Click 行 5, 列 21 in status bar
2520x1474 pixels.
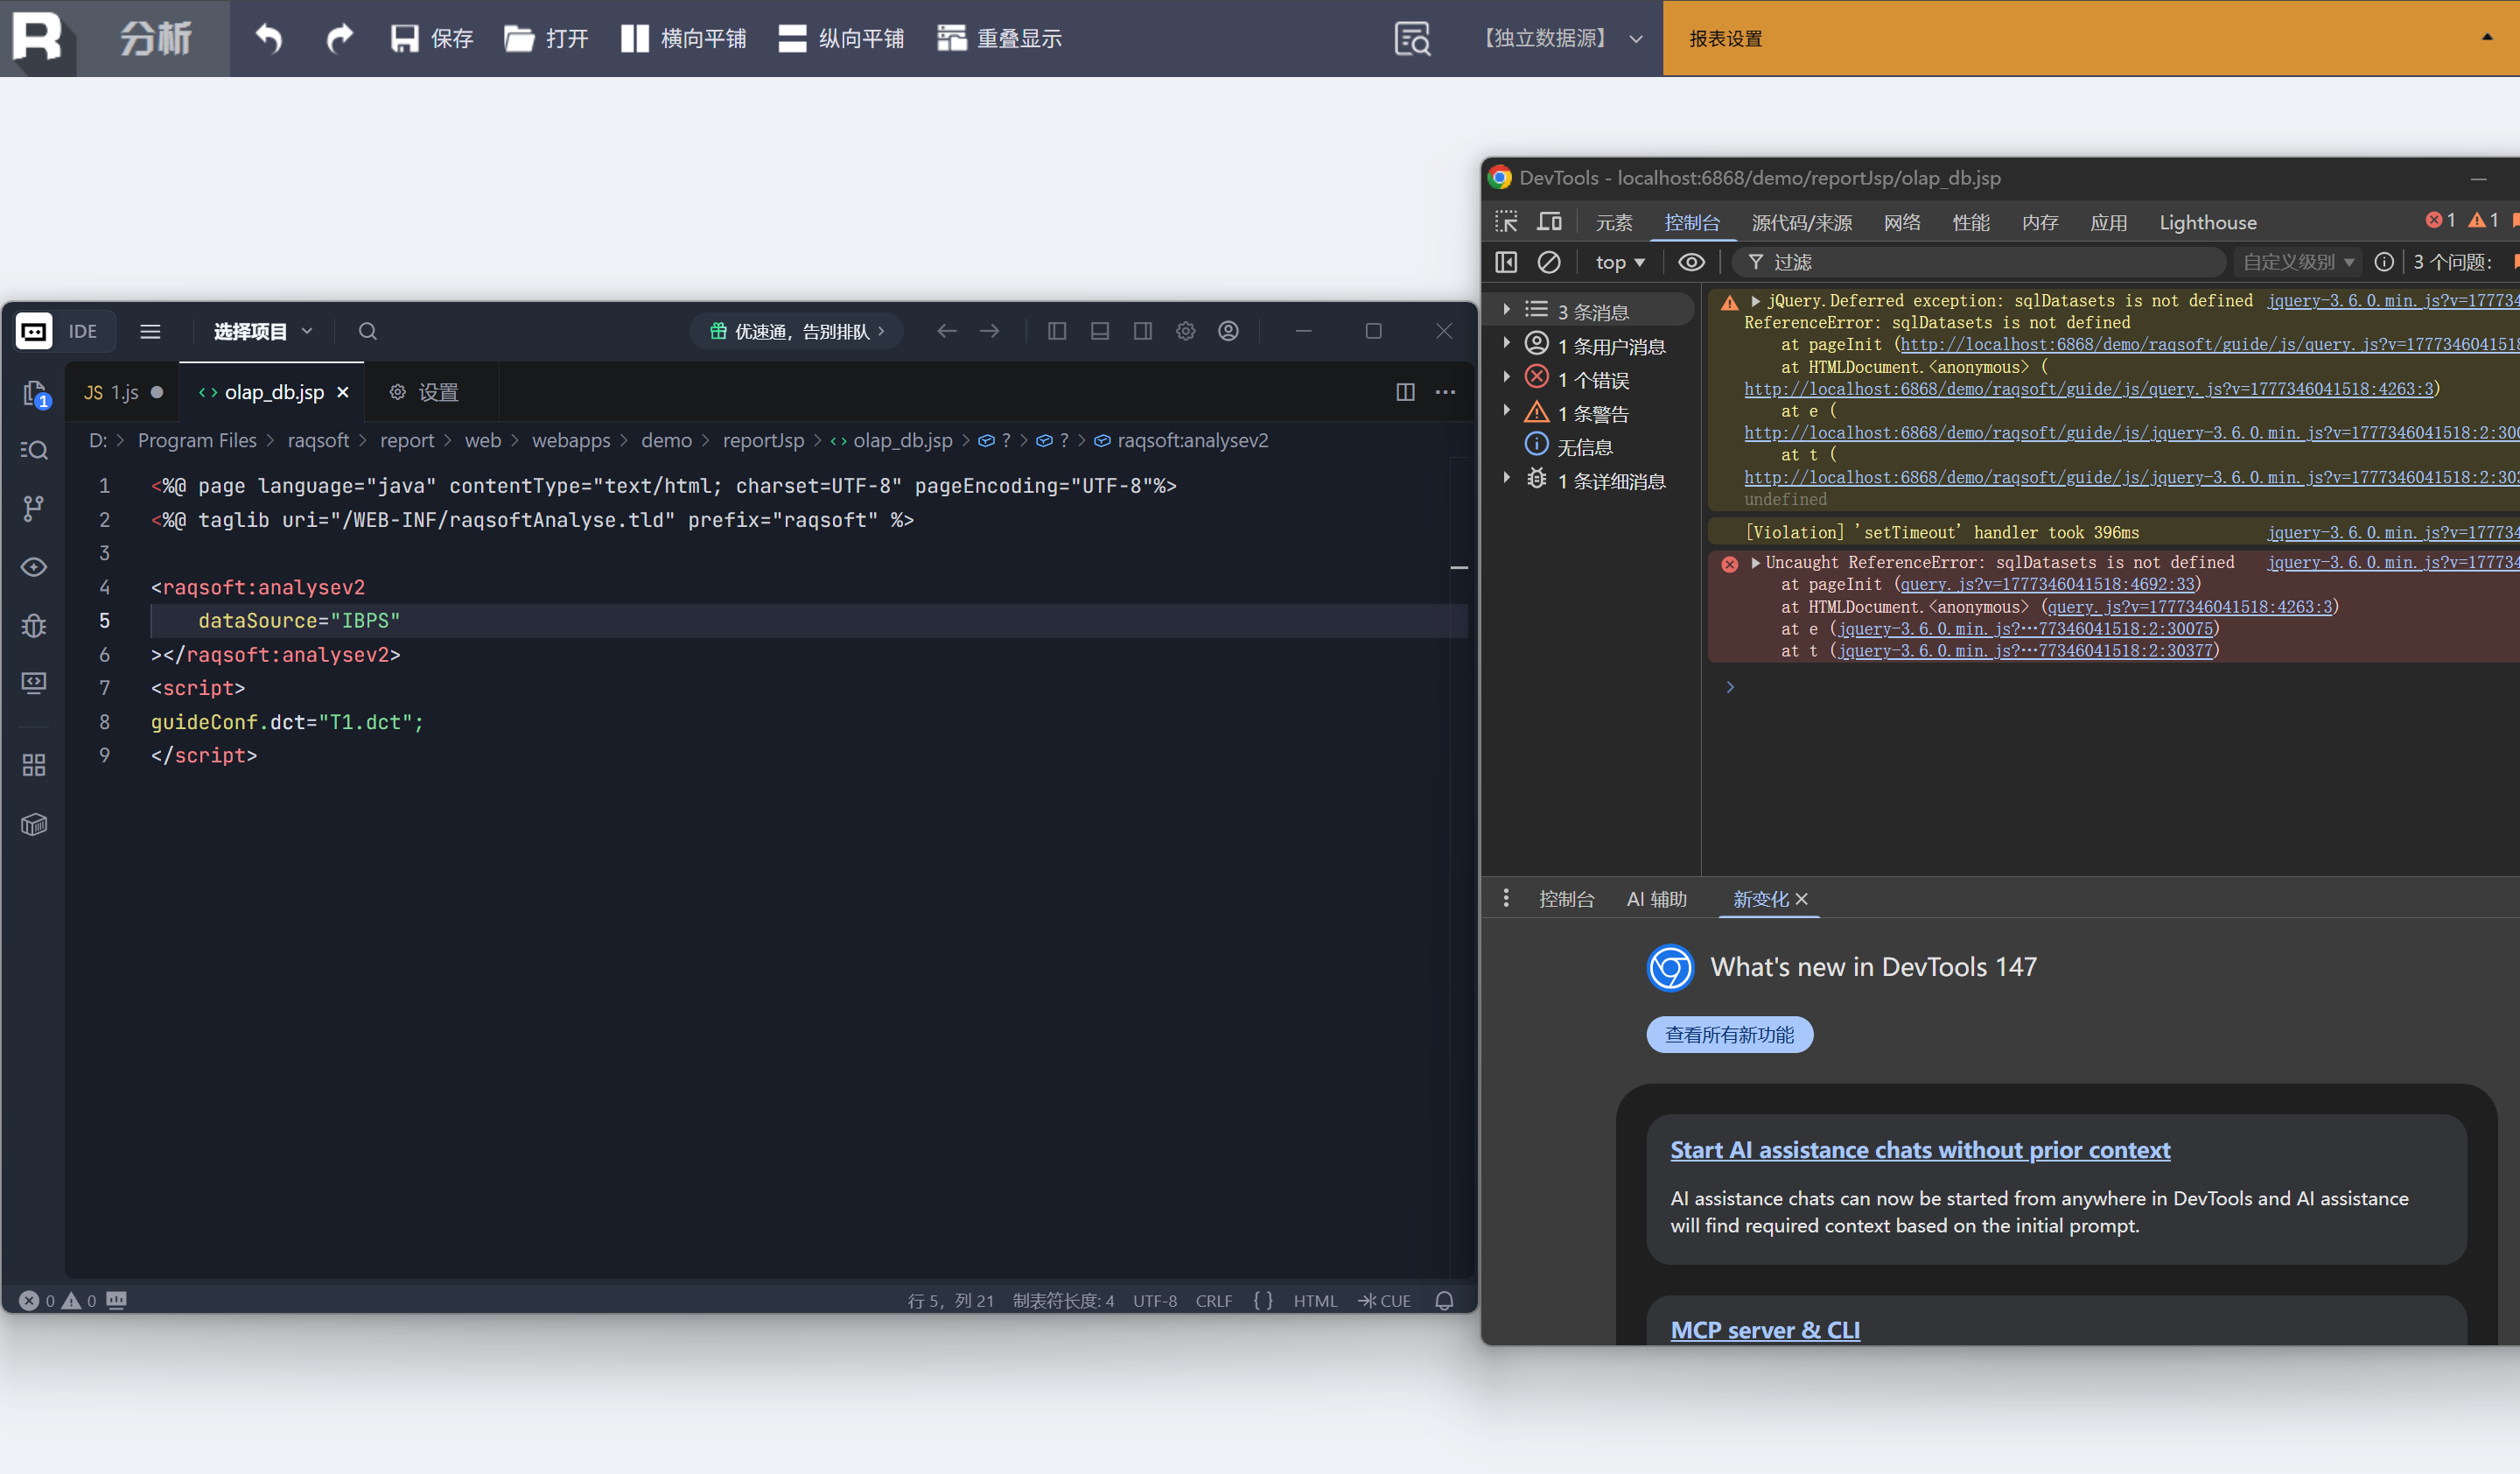point(950,1300)
